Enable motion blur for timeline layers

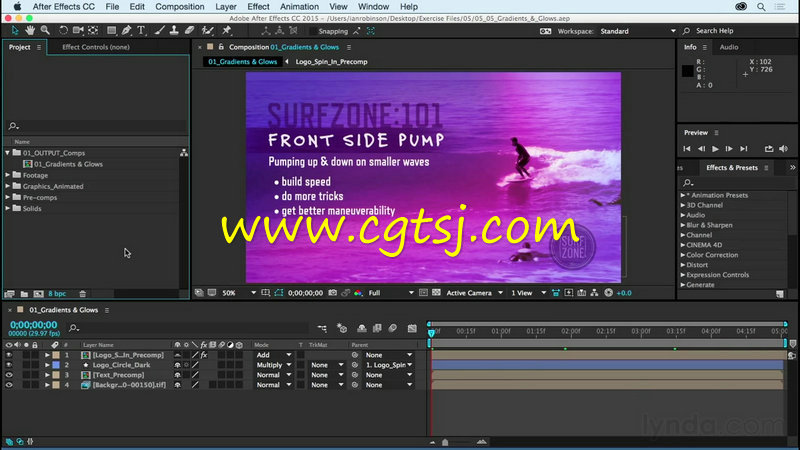click(392, 329)
